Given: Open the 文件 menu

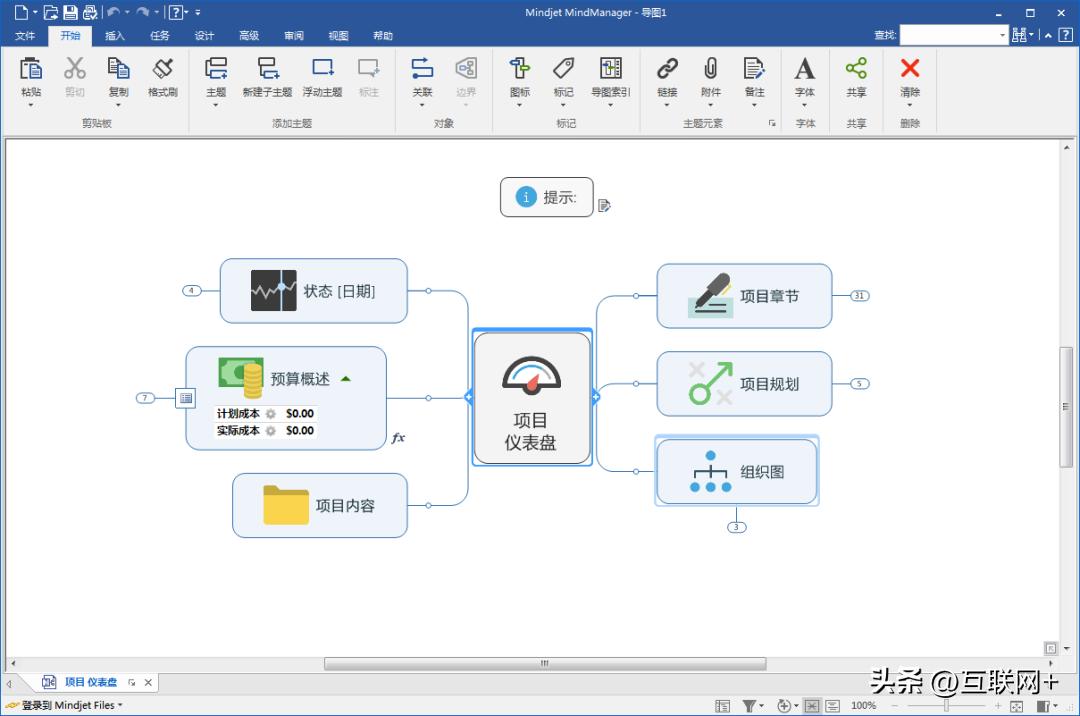Looking at the screenshot, I should click(x=26, y=35).
